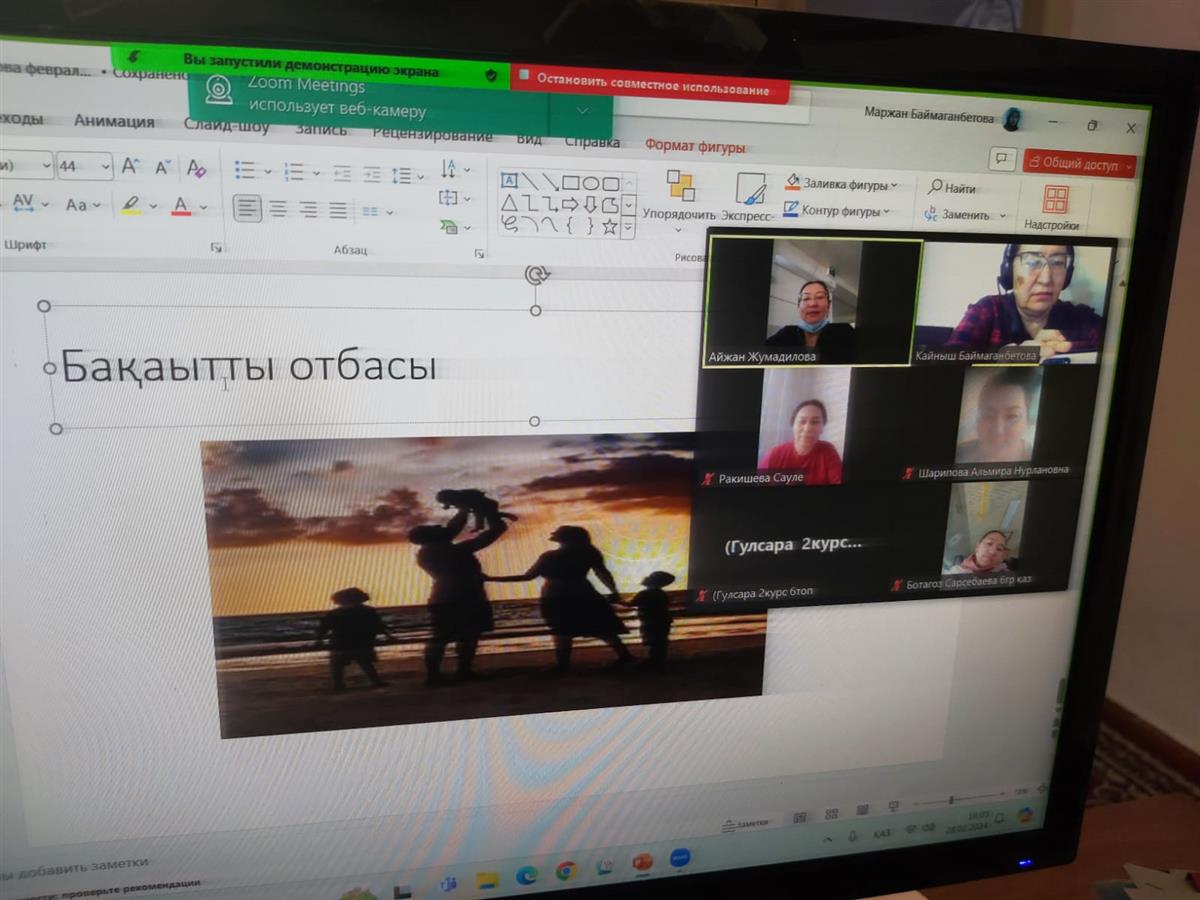Screen dimensions: 1200x900
Task: Click the clear formatting icon
Action: [x=196, y=168]
